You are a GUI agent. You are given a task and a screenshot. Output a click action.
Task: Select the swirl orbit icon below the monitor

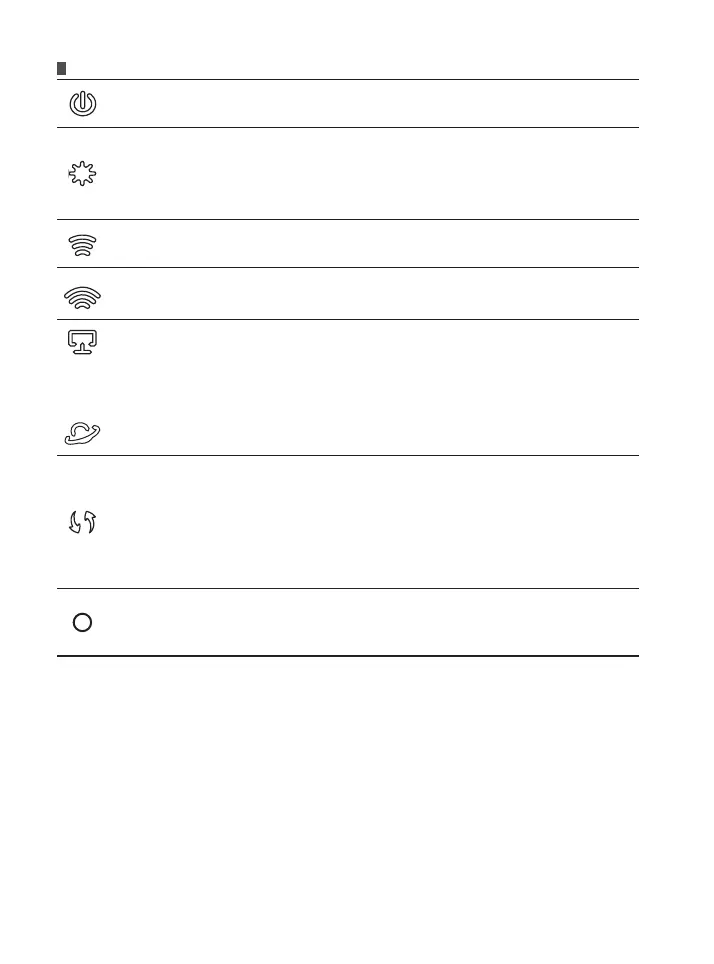pyautogui.click(x=82, y=432)
